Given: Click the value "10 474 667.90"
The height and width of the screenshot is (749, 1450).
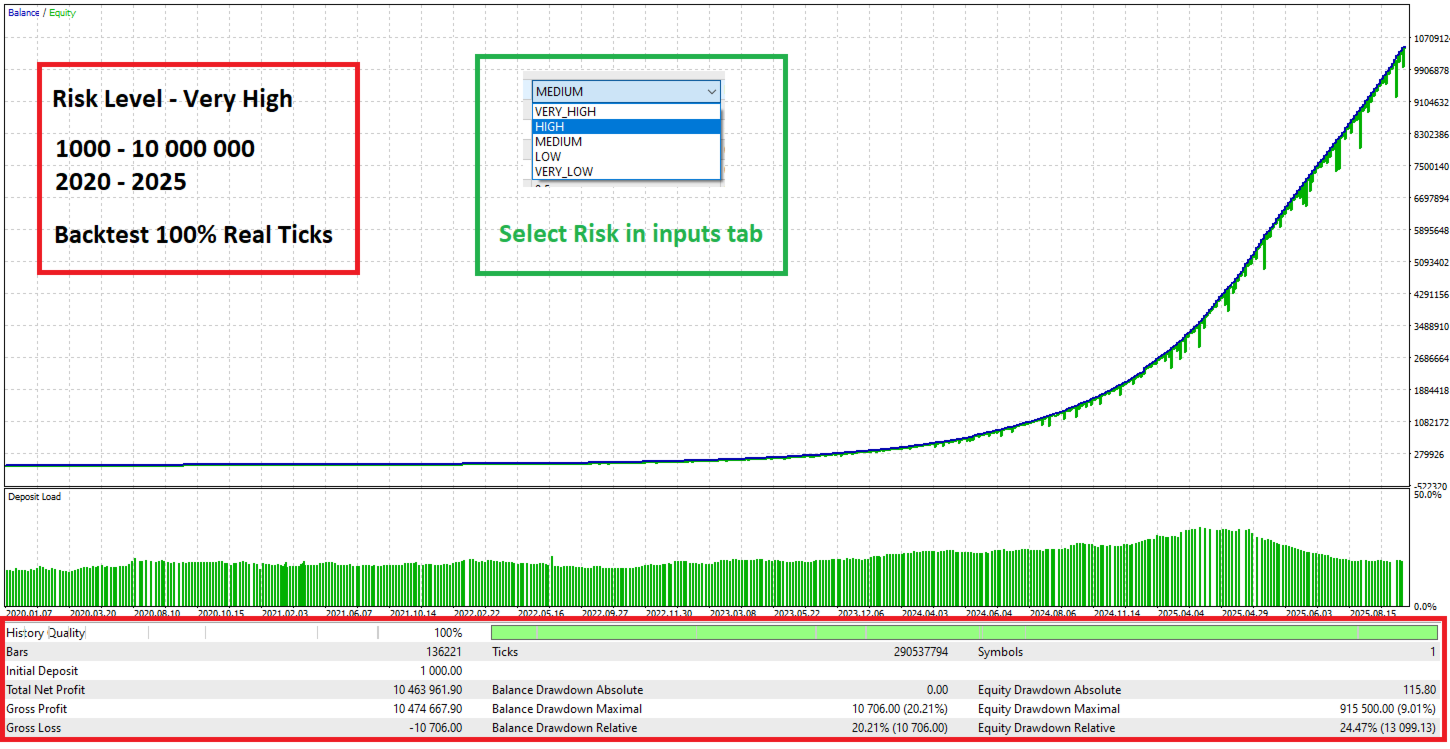Looking at the screenshot, I should 427,709.
